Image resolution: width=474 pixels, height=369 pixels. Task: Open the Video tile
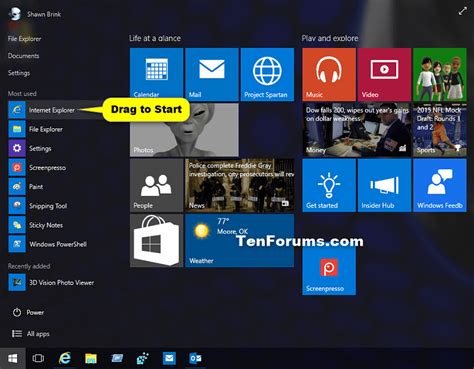[384, 74]
